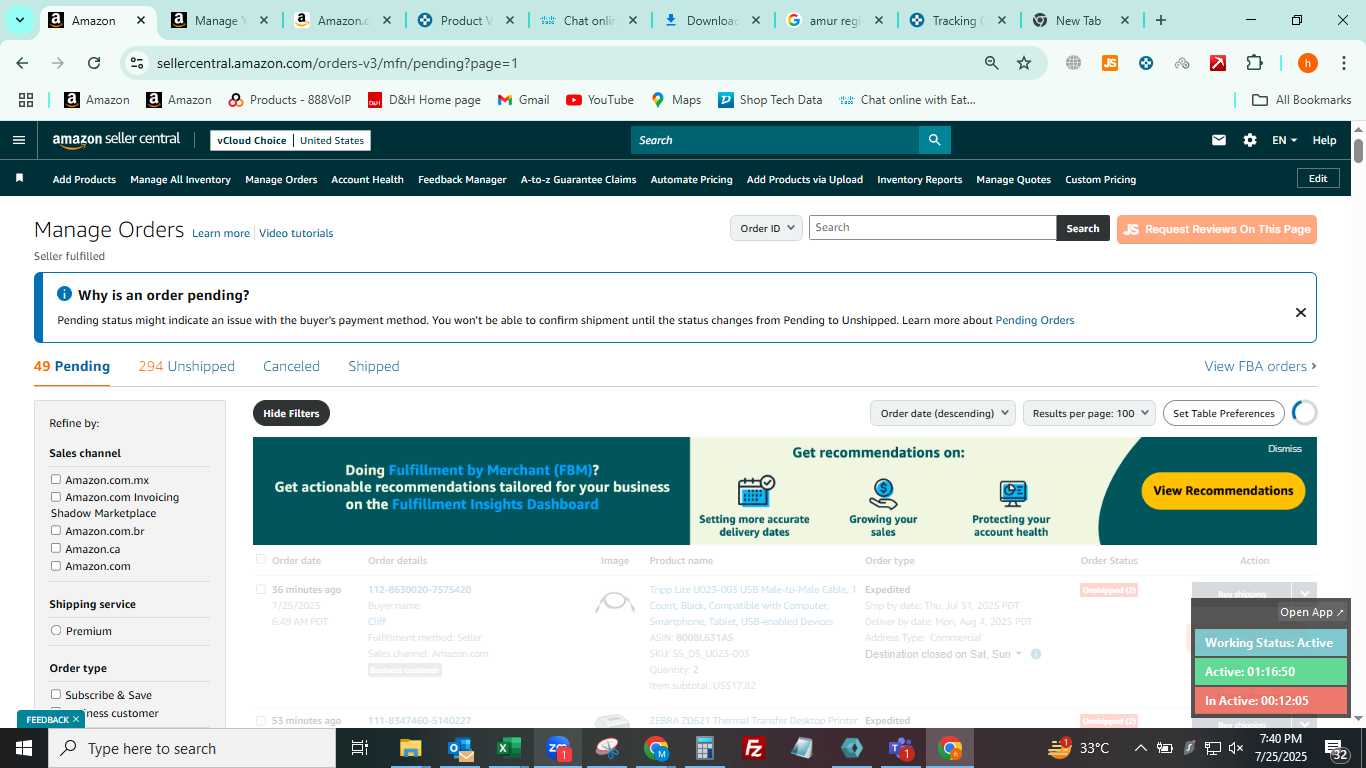Click the page vertical scrollbar thumb
1366x768 pixels.
point(1358,150)
